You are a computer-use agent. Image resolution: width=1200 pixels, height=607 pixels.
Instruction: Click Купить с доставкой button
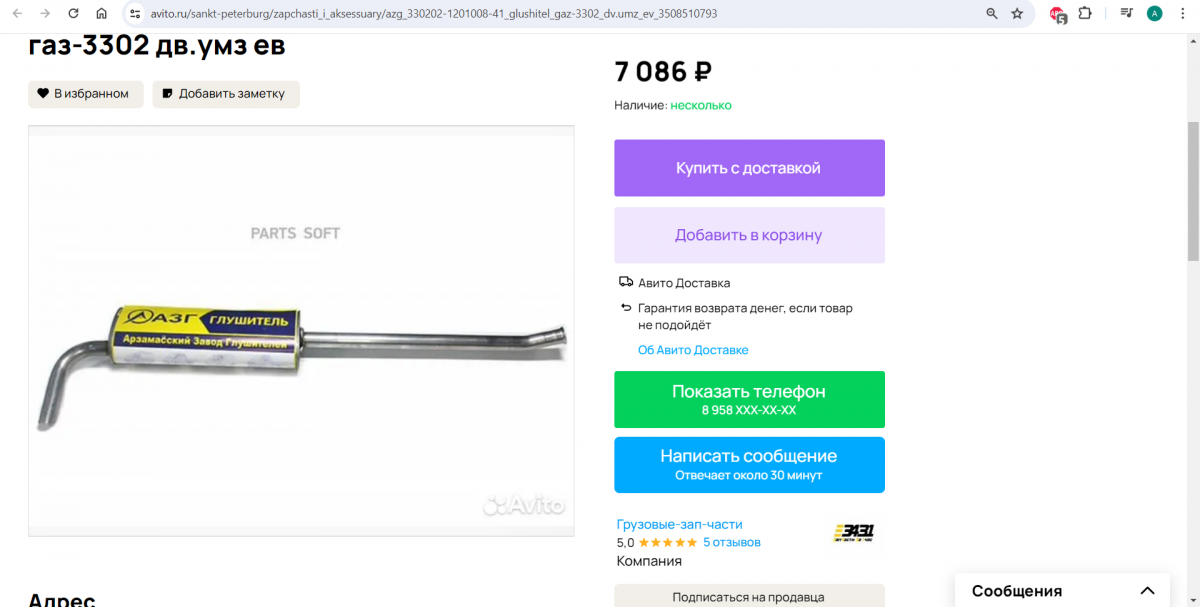coord(749,168)
